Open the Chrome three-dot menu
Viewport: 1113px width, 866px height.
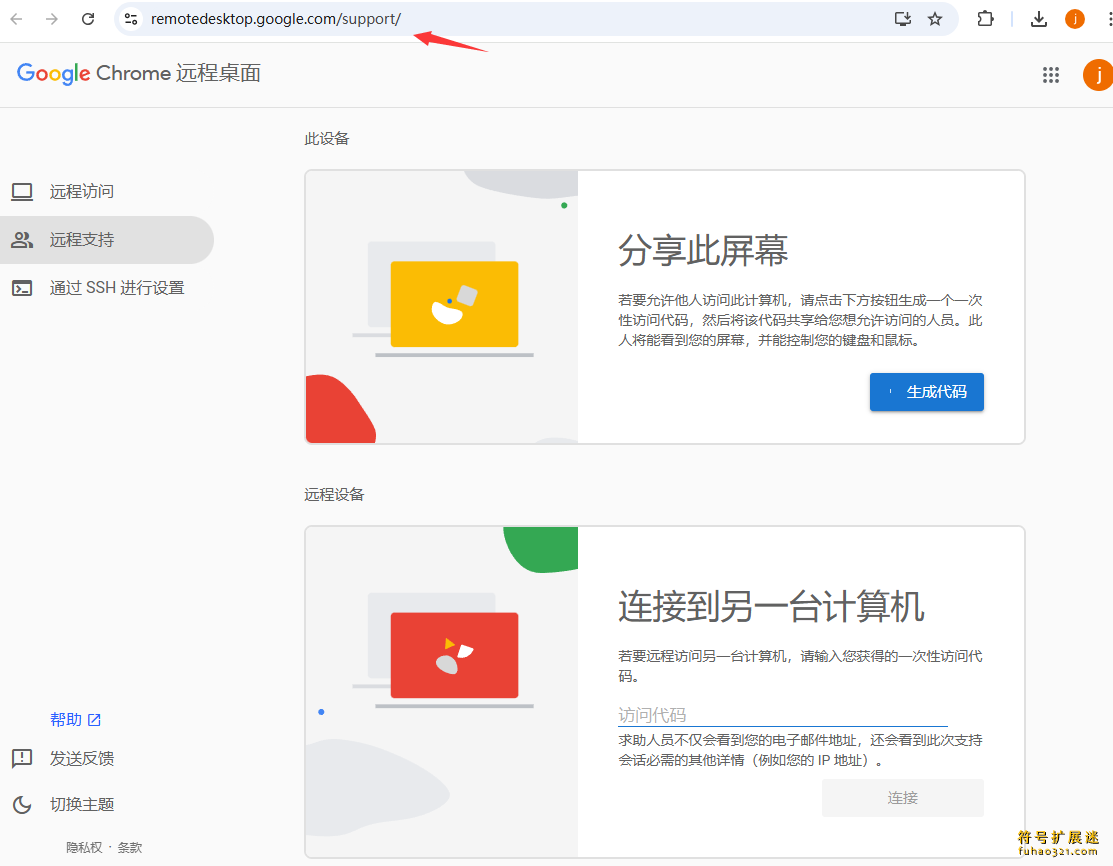coord(1109,19)
